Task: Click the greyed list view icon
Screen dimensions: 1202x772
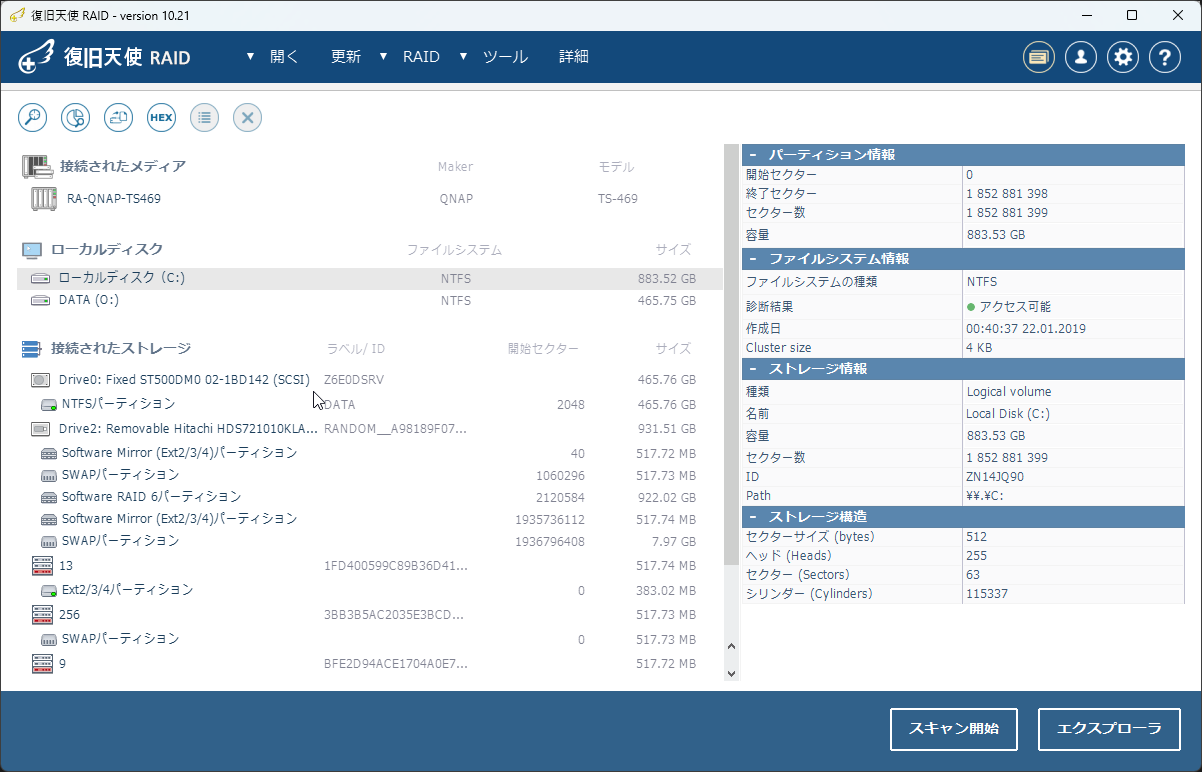Action: coord(204,117)
